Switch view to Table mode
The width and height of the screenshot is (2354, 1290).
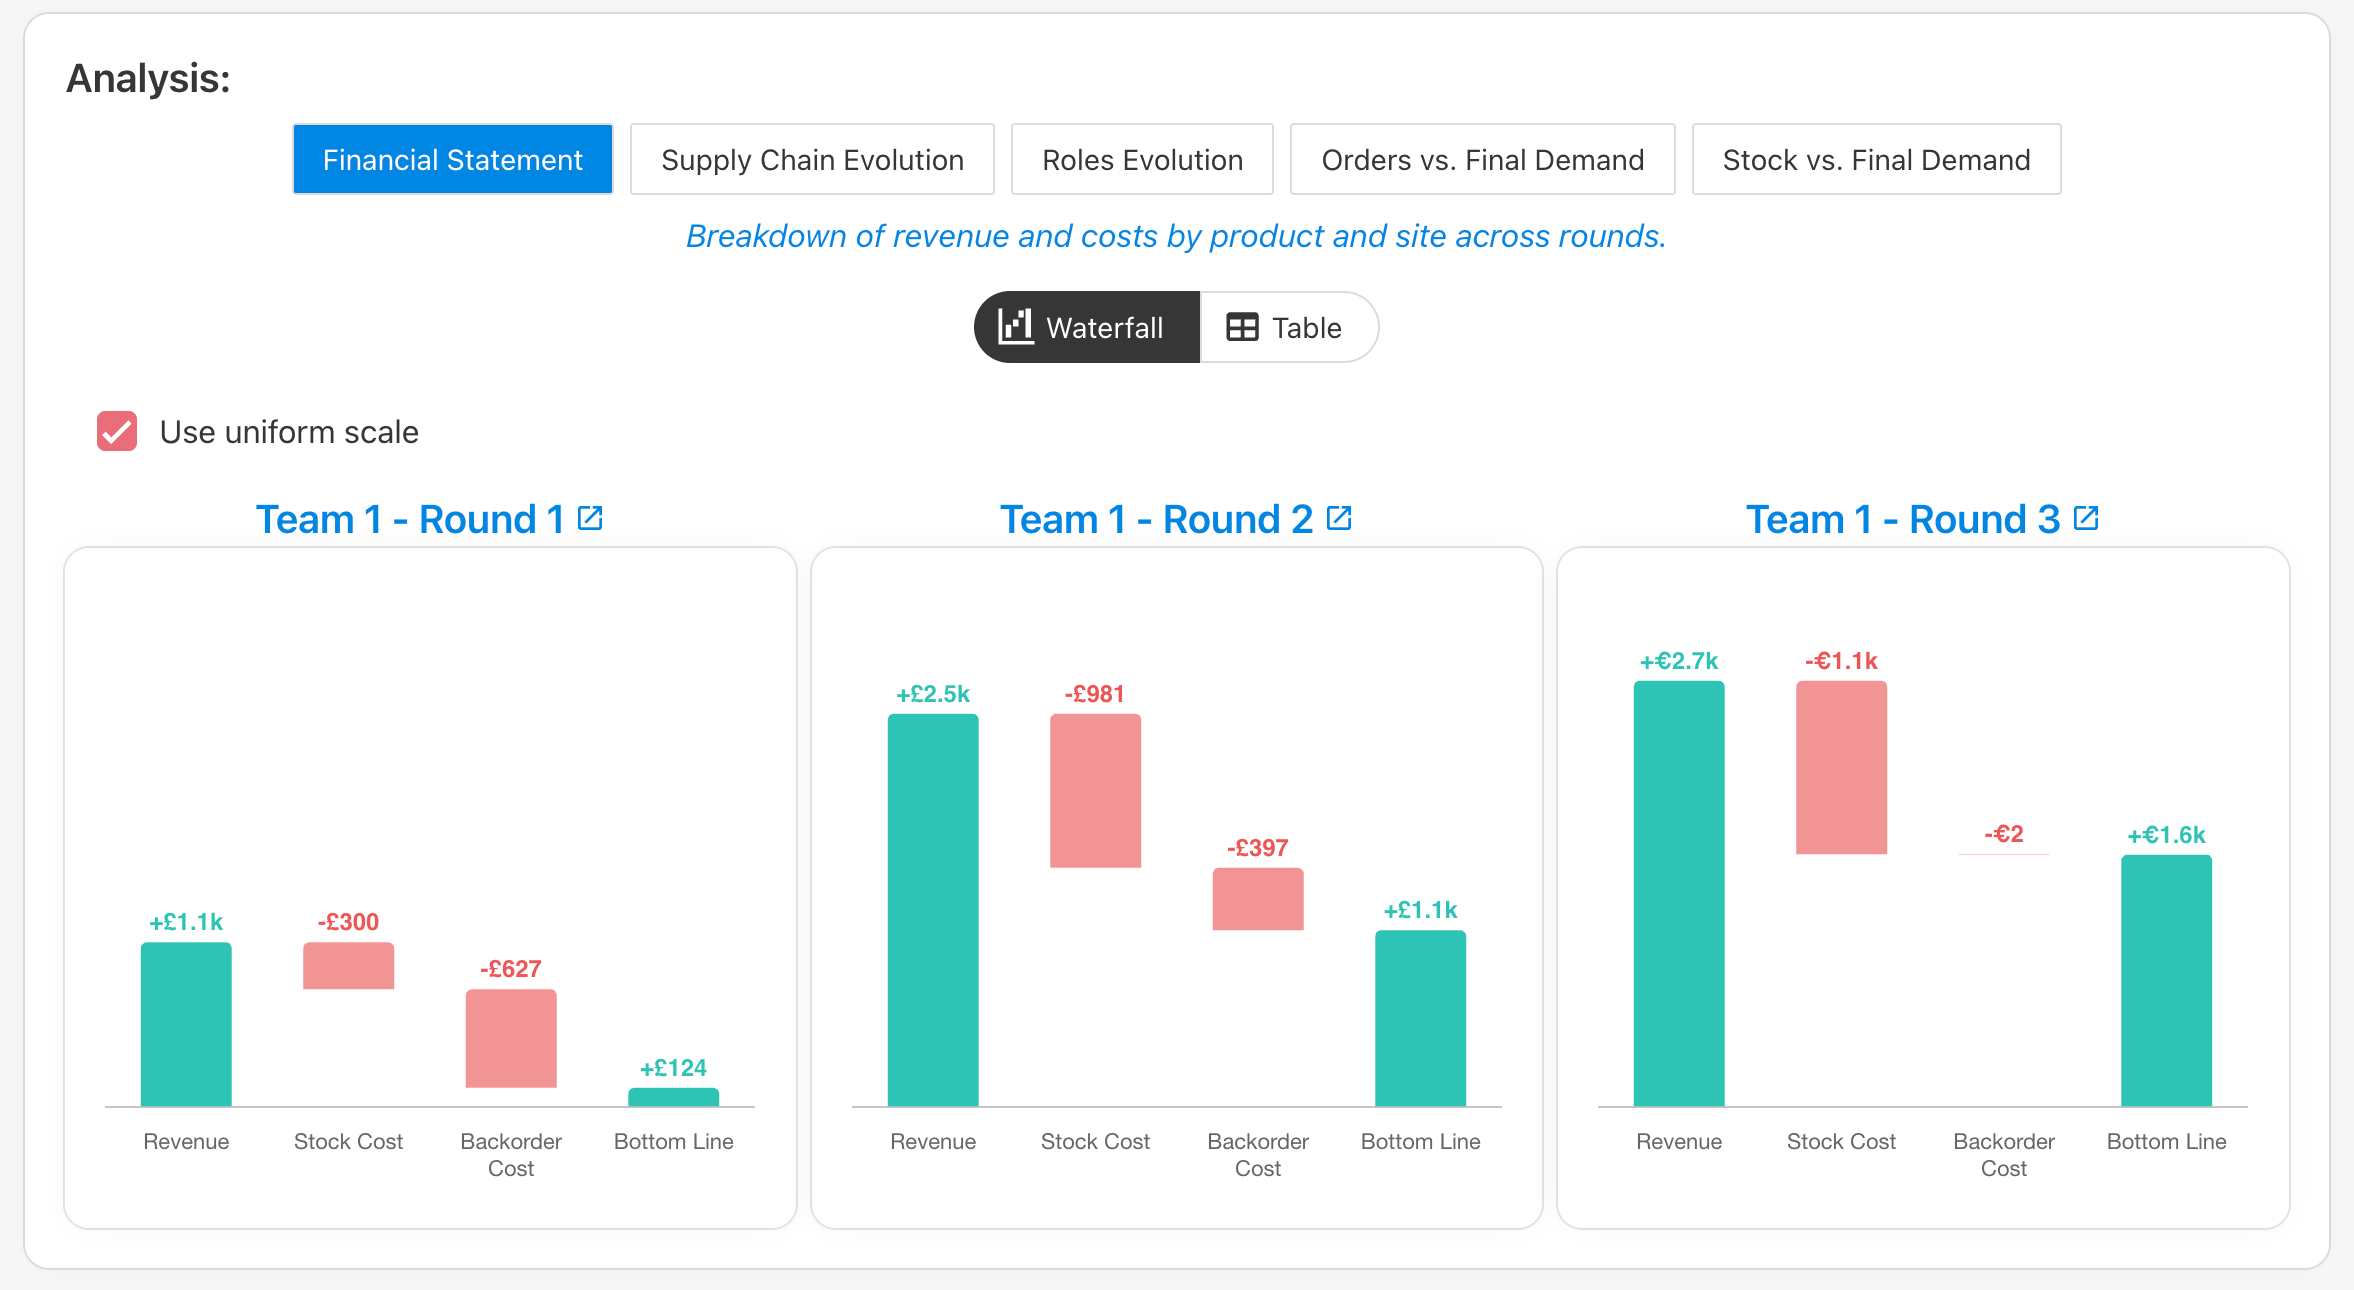[x=1289, y=327]
